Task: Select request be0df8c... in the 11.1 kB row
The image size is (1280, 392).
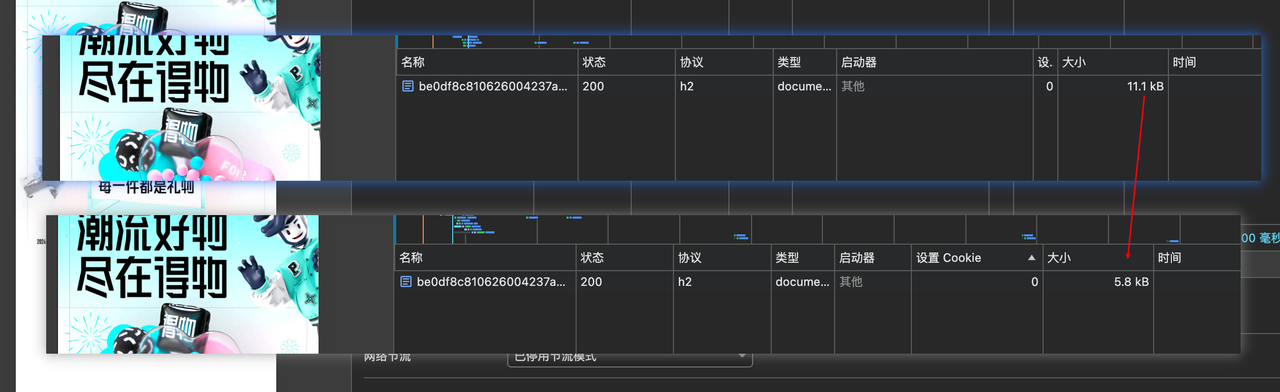Action: [492, 87]
